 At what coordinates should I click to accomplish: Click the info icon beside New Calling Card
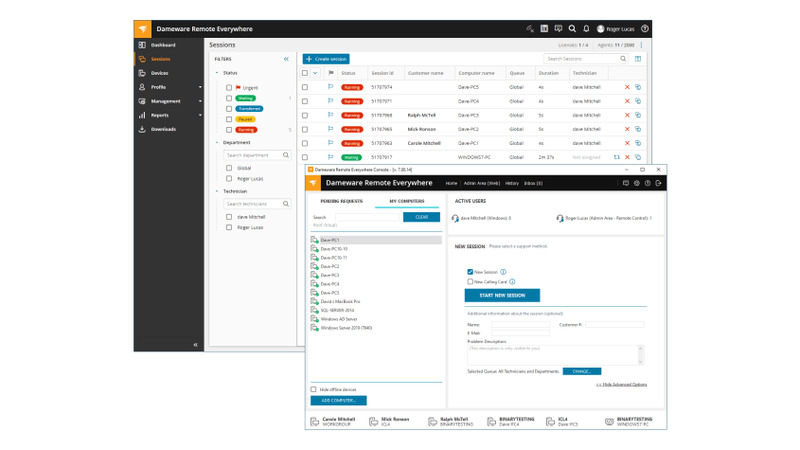pyautogui.click(x=512, y=282)
